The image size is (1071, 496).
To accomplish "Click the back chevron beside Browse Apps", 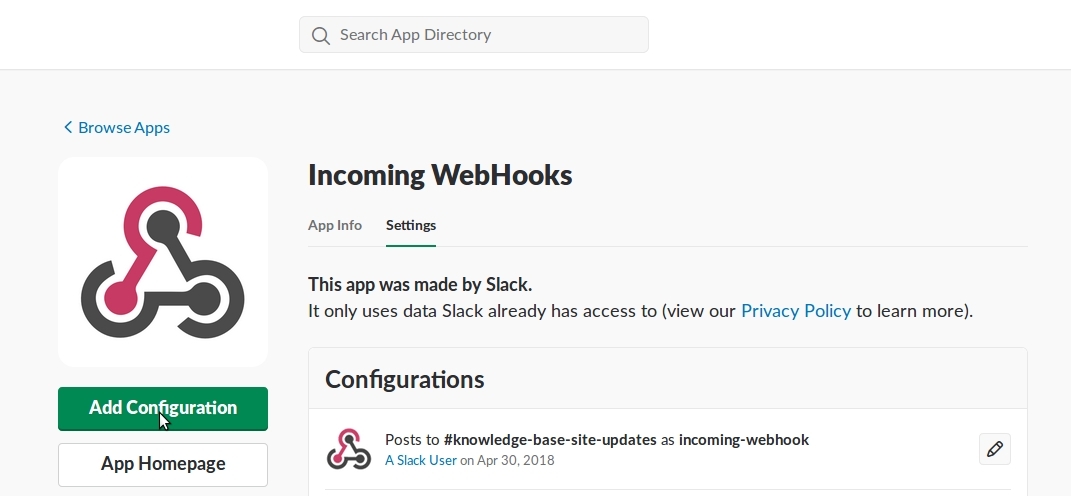I will tap(68, 127).
